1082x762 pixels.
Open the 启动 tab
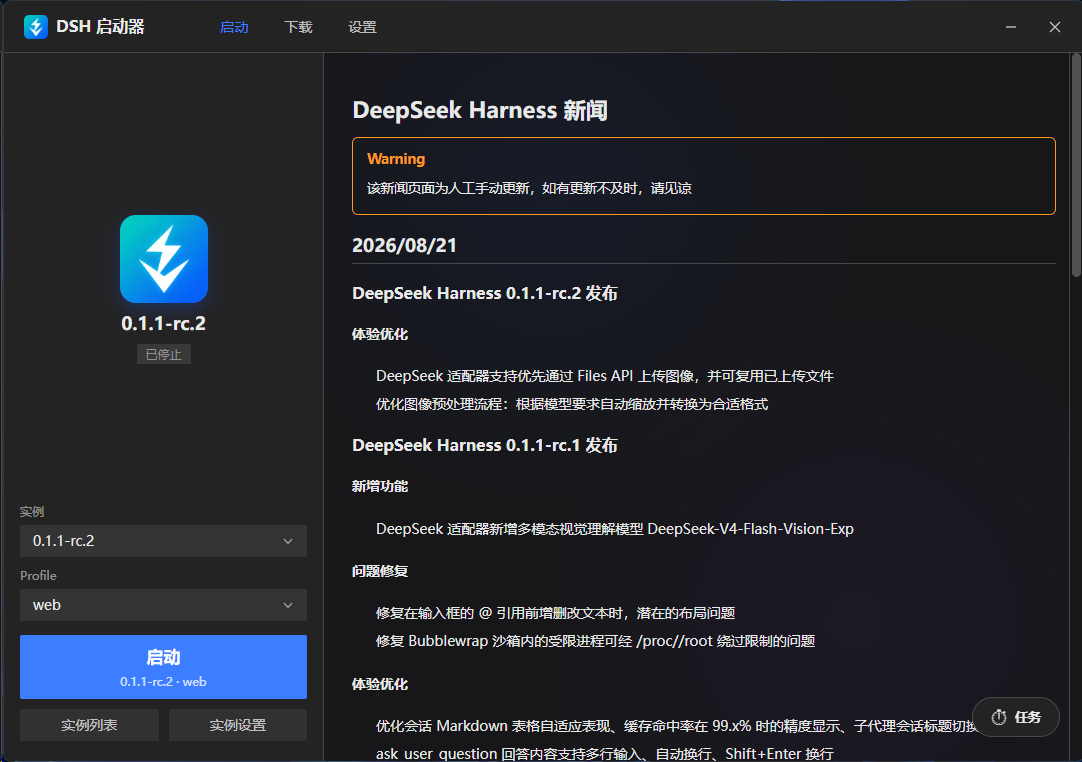[x=234, y=27]
